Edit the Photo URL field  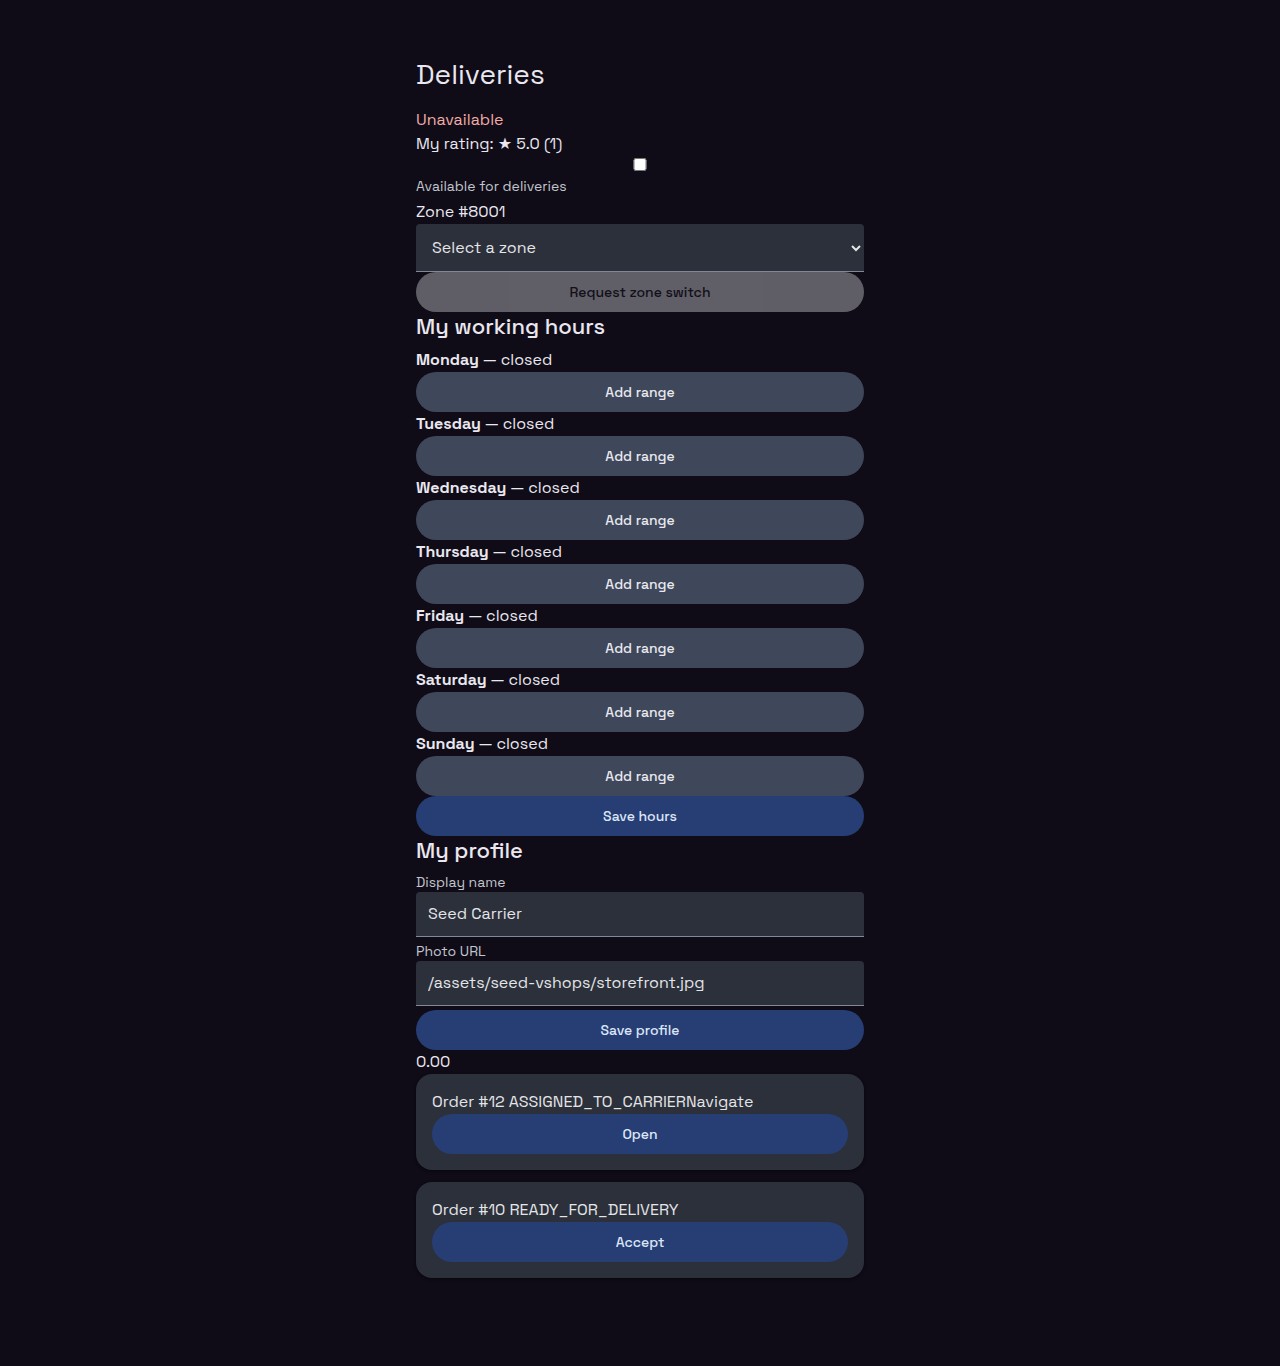coord(640,983)
